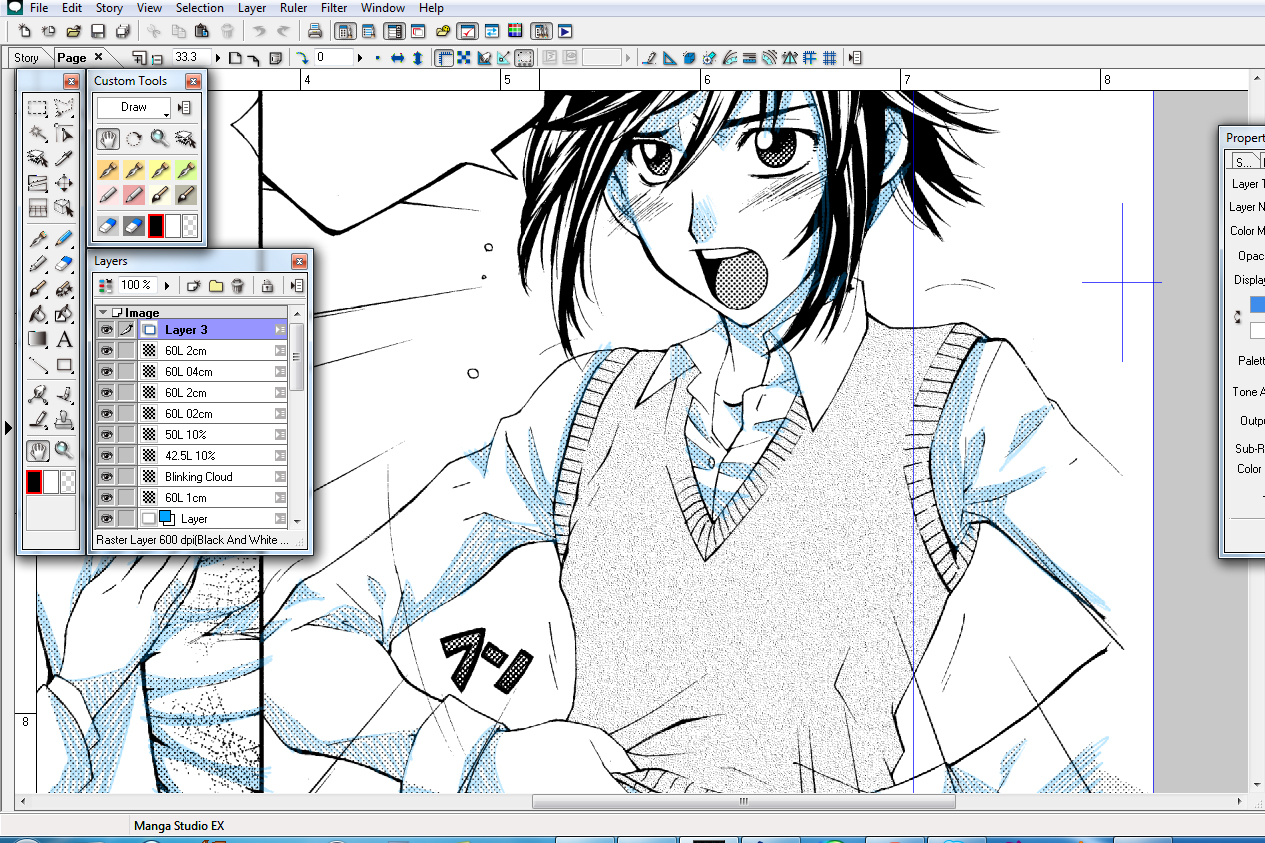Select the Rotate tool in Custom Tools
This screenshot has height=843, width=1265.
coord(133,139)
